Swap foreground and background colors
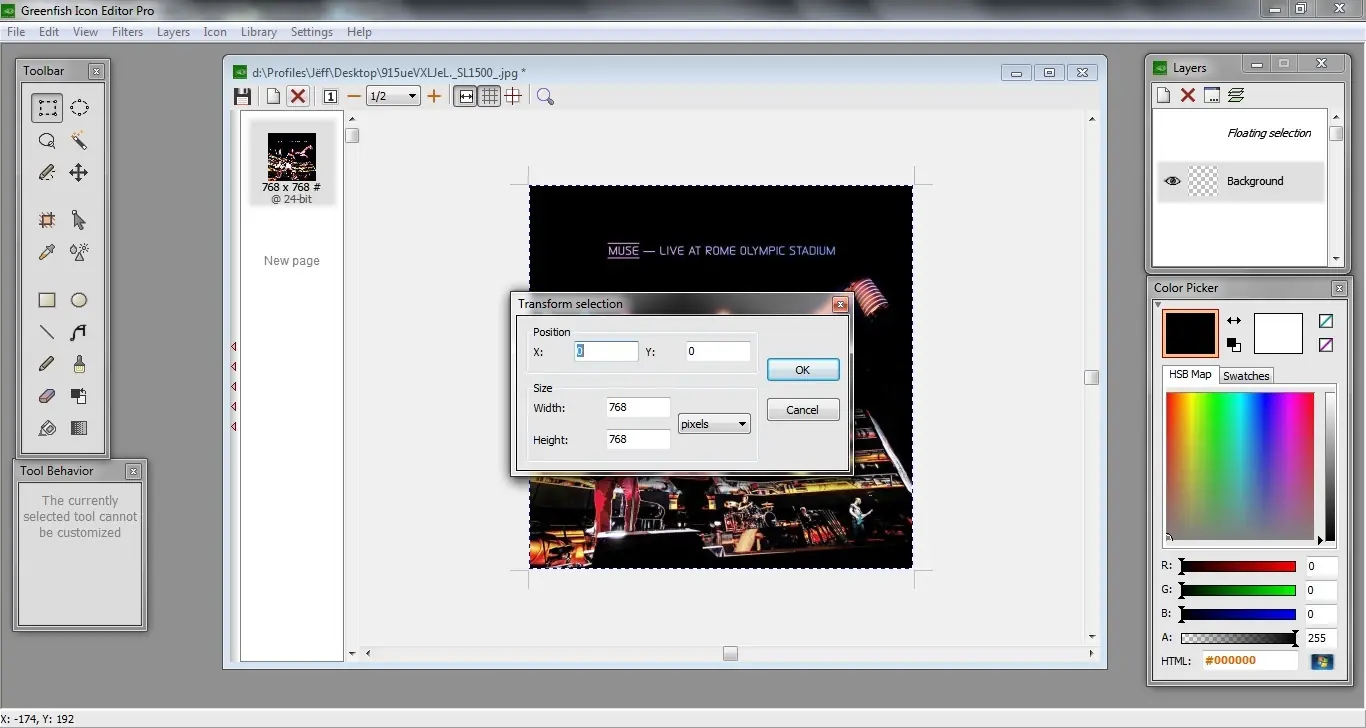Screen dimensions: 1366x728 [1234, 321]
